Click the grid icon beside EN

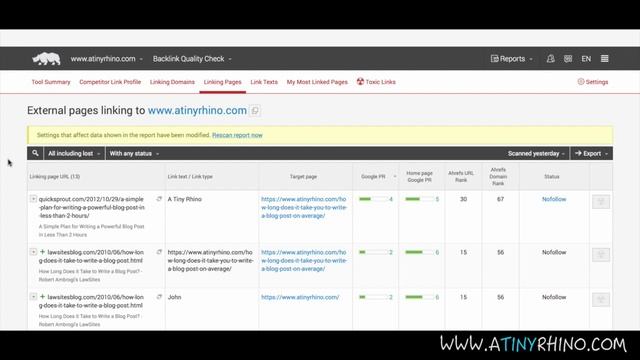[x=568, y=59]
